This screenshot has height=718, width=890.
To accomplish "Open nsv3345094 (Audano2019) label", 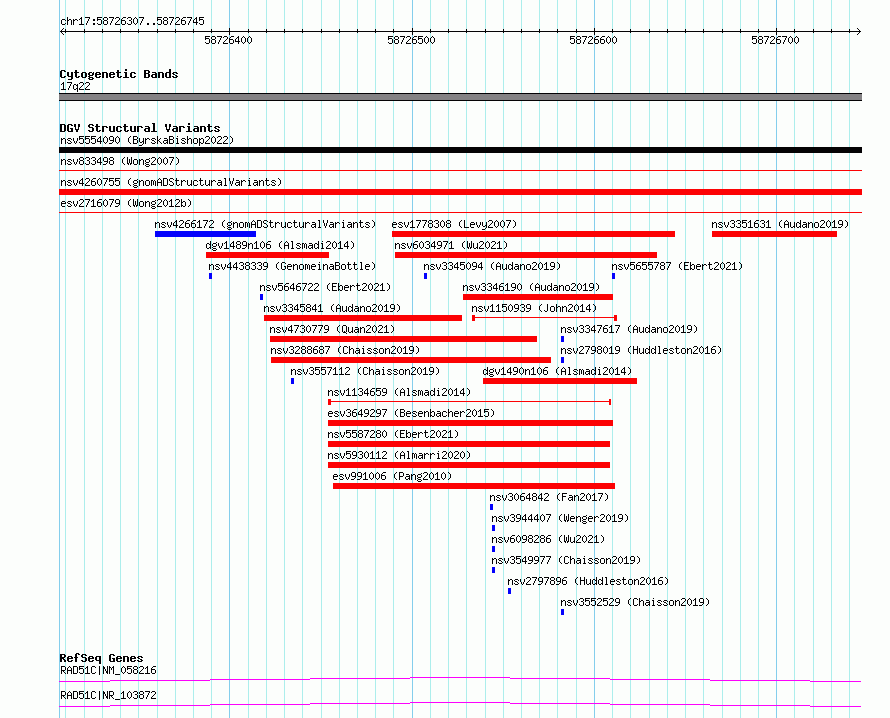I will click(x=492, y=266).
